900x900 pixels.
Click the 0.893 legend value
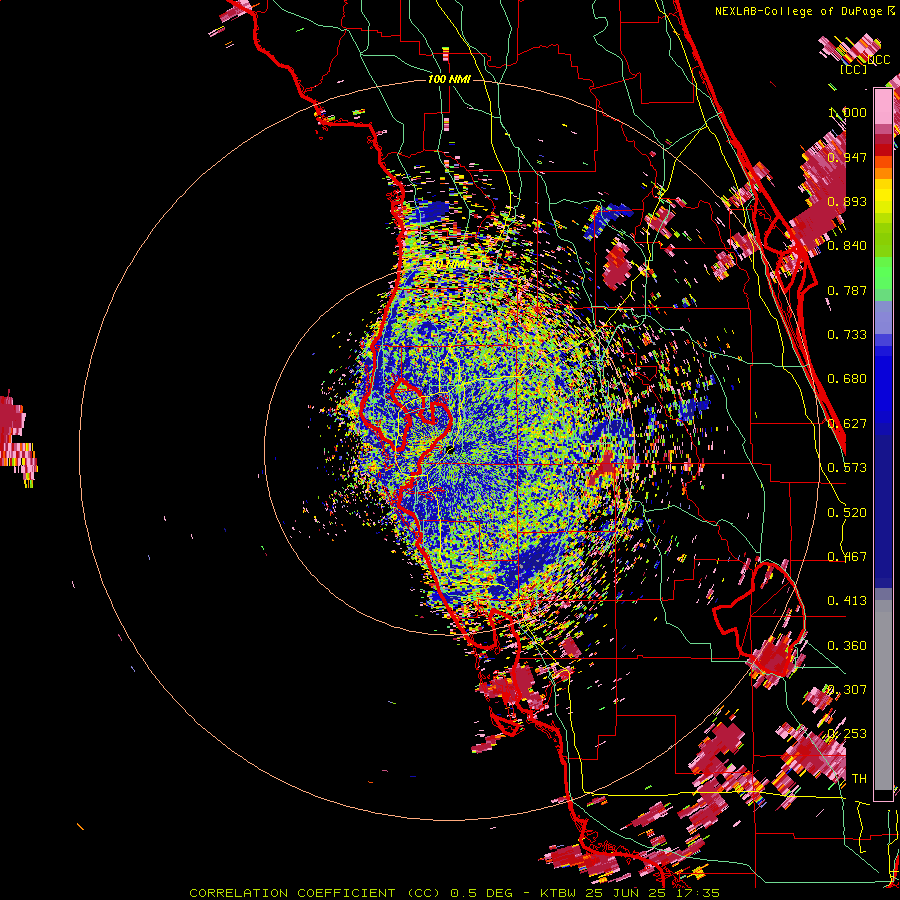pos(848,201)
